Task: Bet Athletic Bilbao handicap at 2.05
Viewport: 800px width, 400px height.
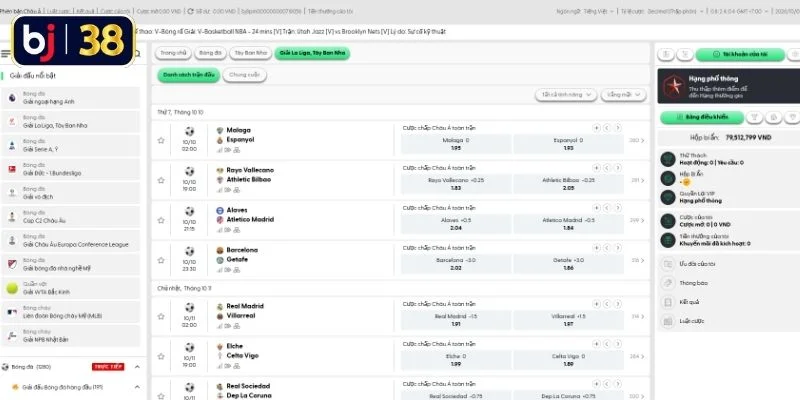Action: (568, 184)
